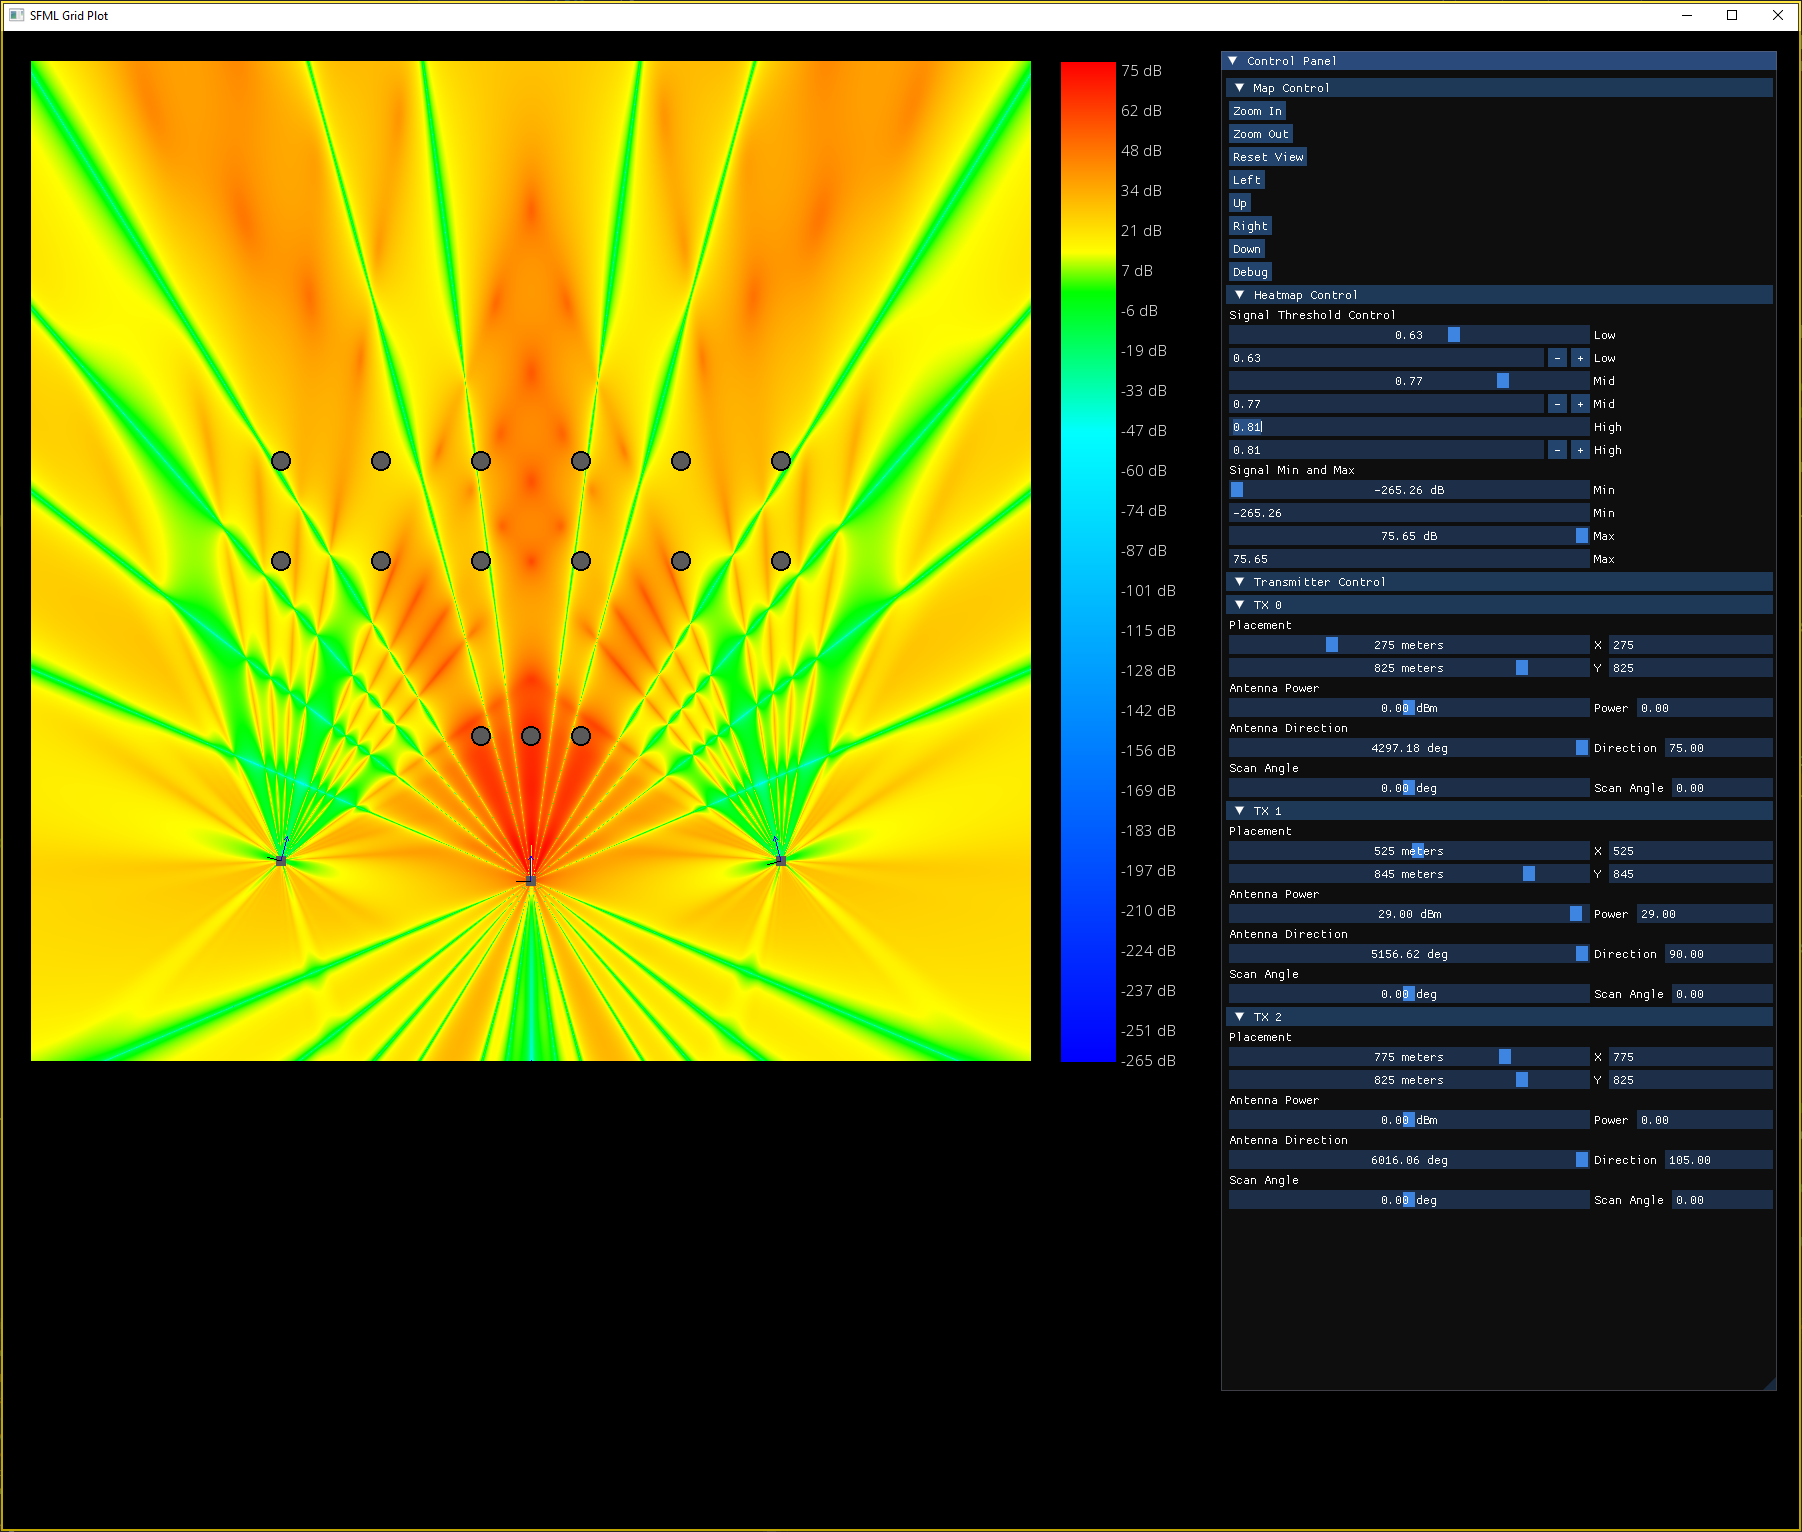This screenshot has width=1802, height=1532.
Task: Click the TX 1 Antenna Power slider
Action: click(x=1408, y=914)
